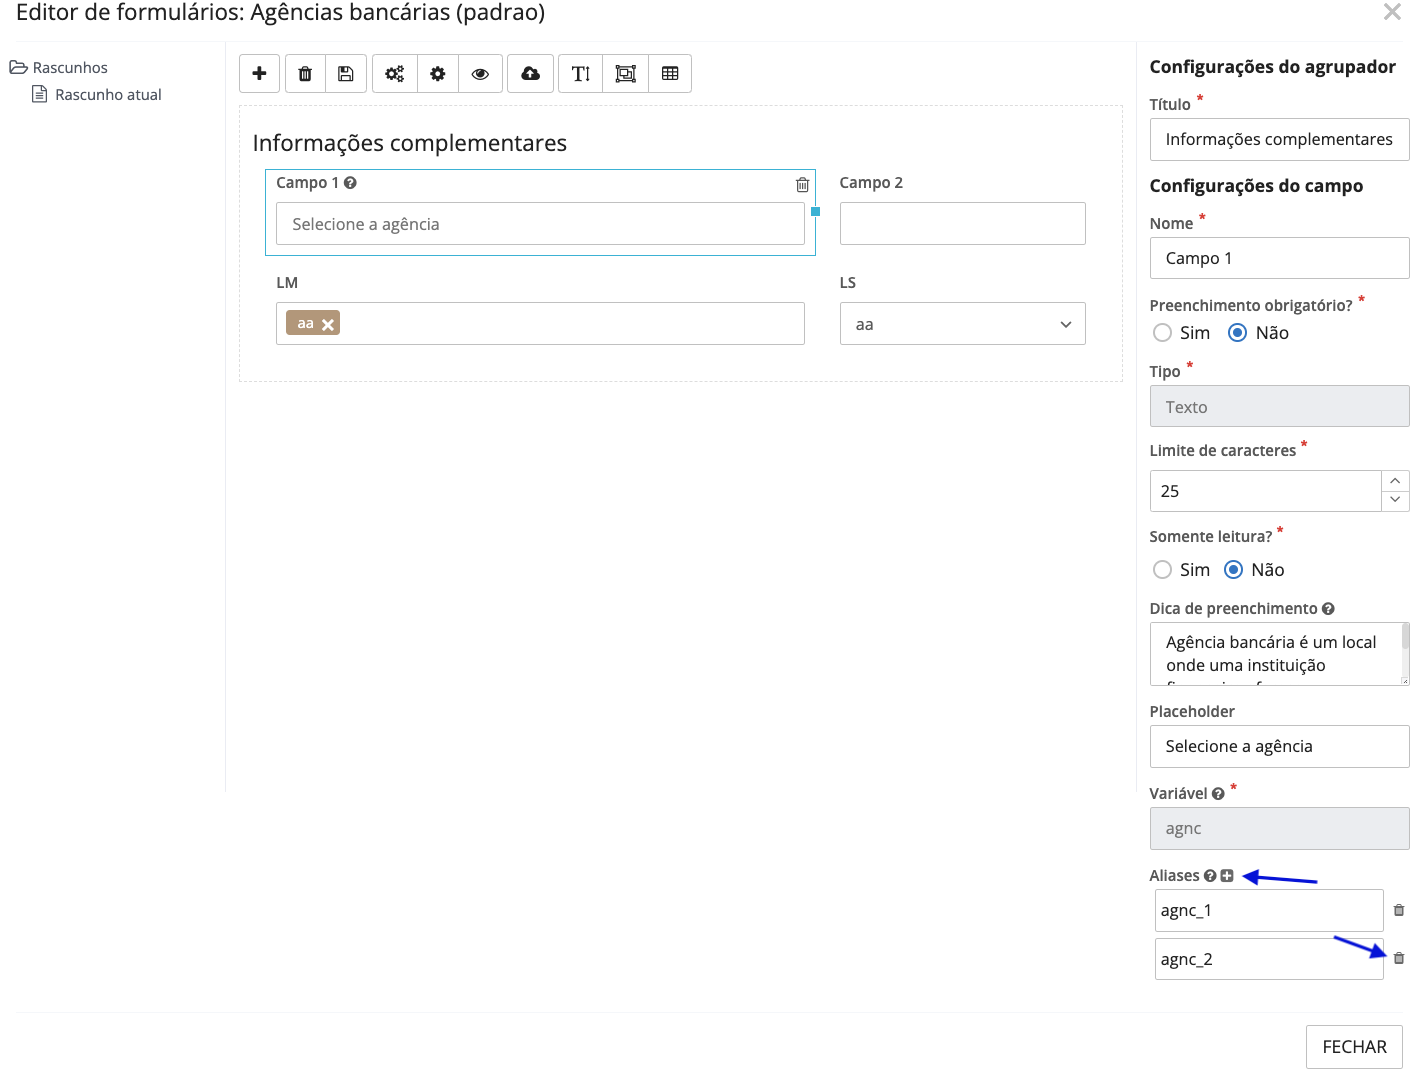Remove the aa tag in LM field
Image resolution: width=1417 pixels, height=1075 pixels.
pos(327,324)
